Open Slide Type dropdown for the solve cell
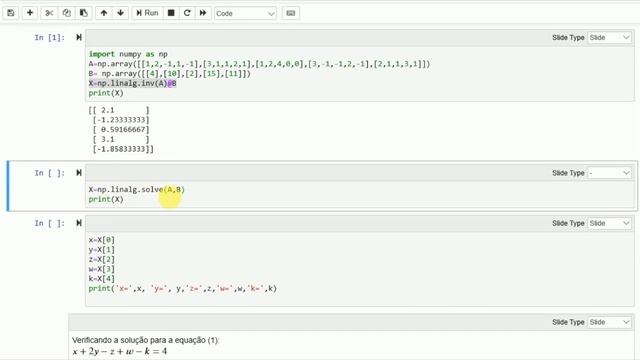Screen dimensions: 640x360 (610, 173)
